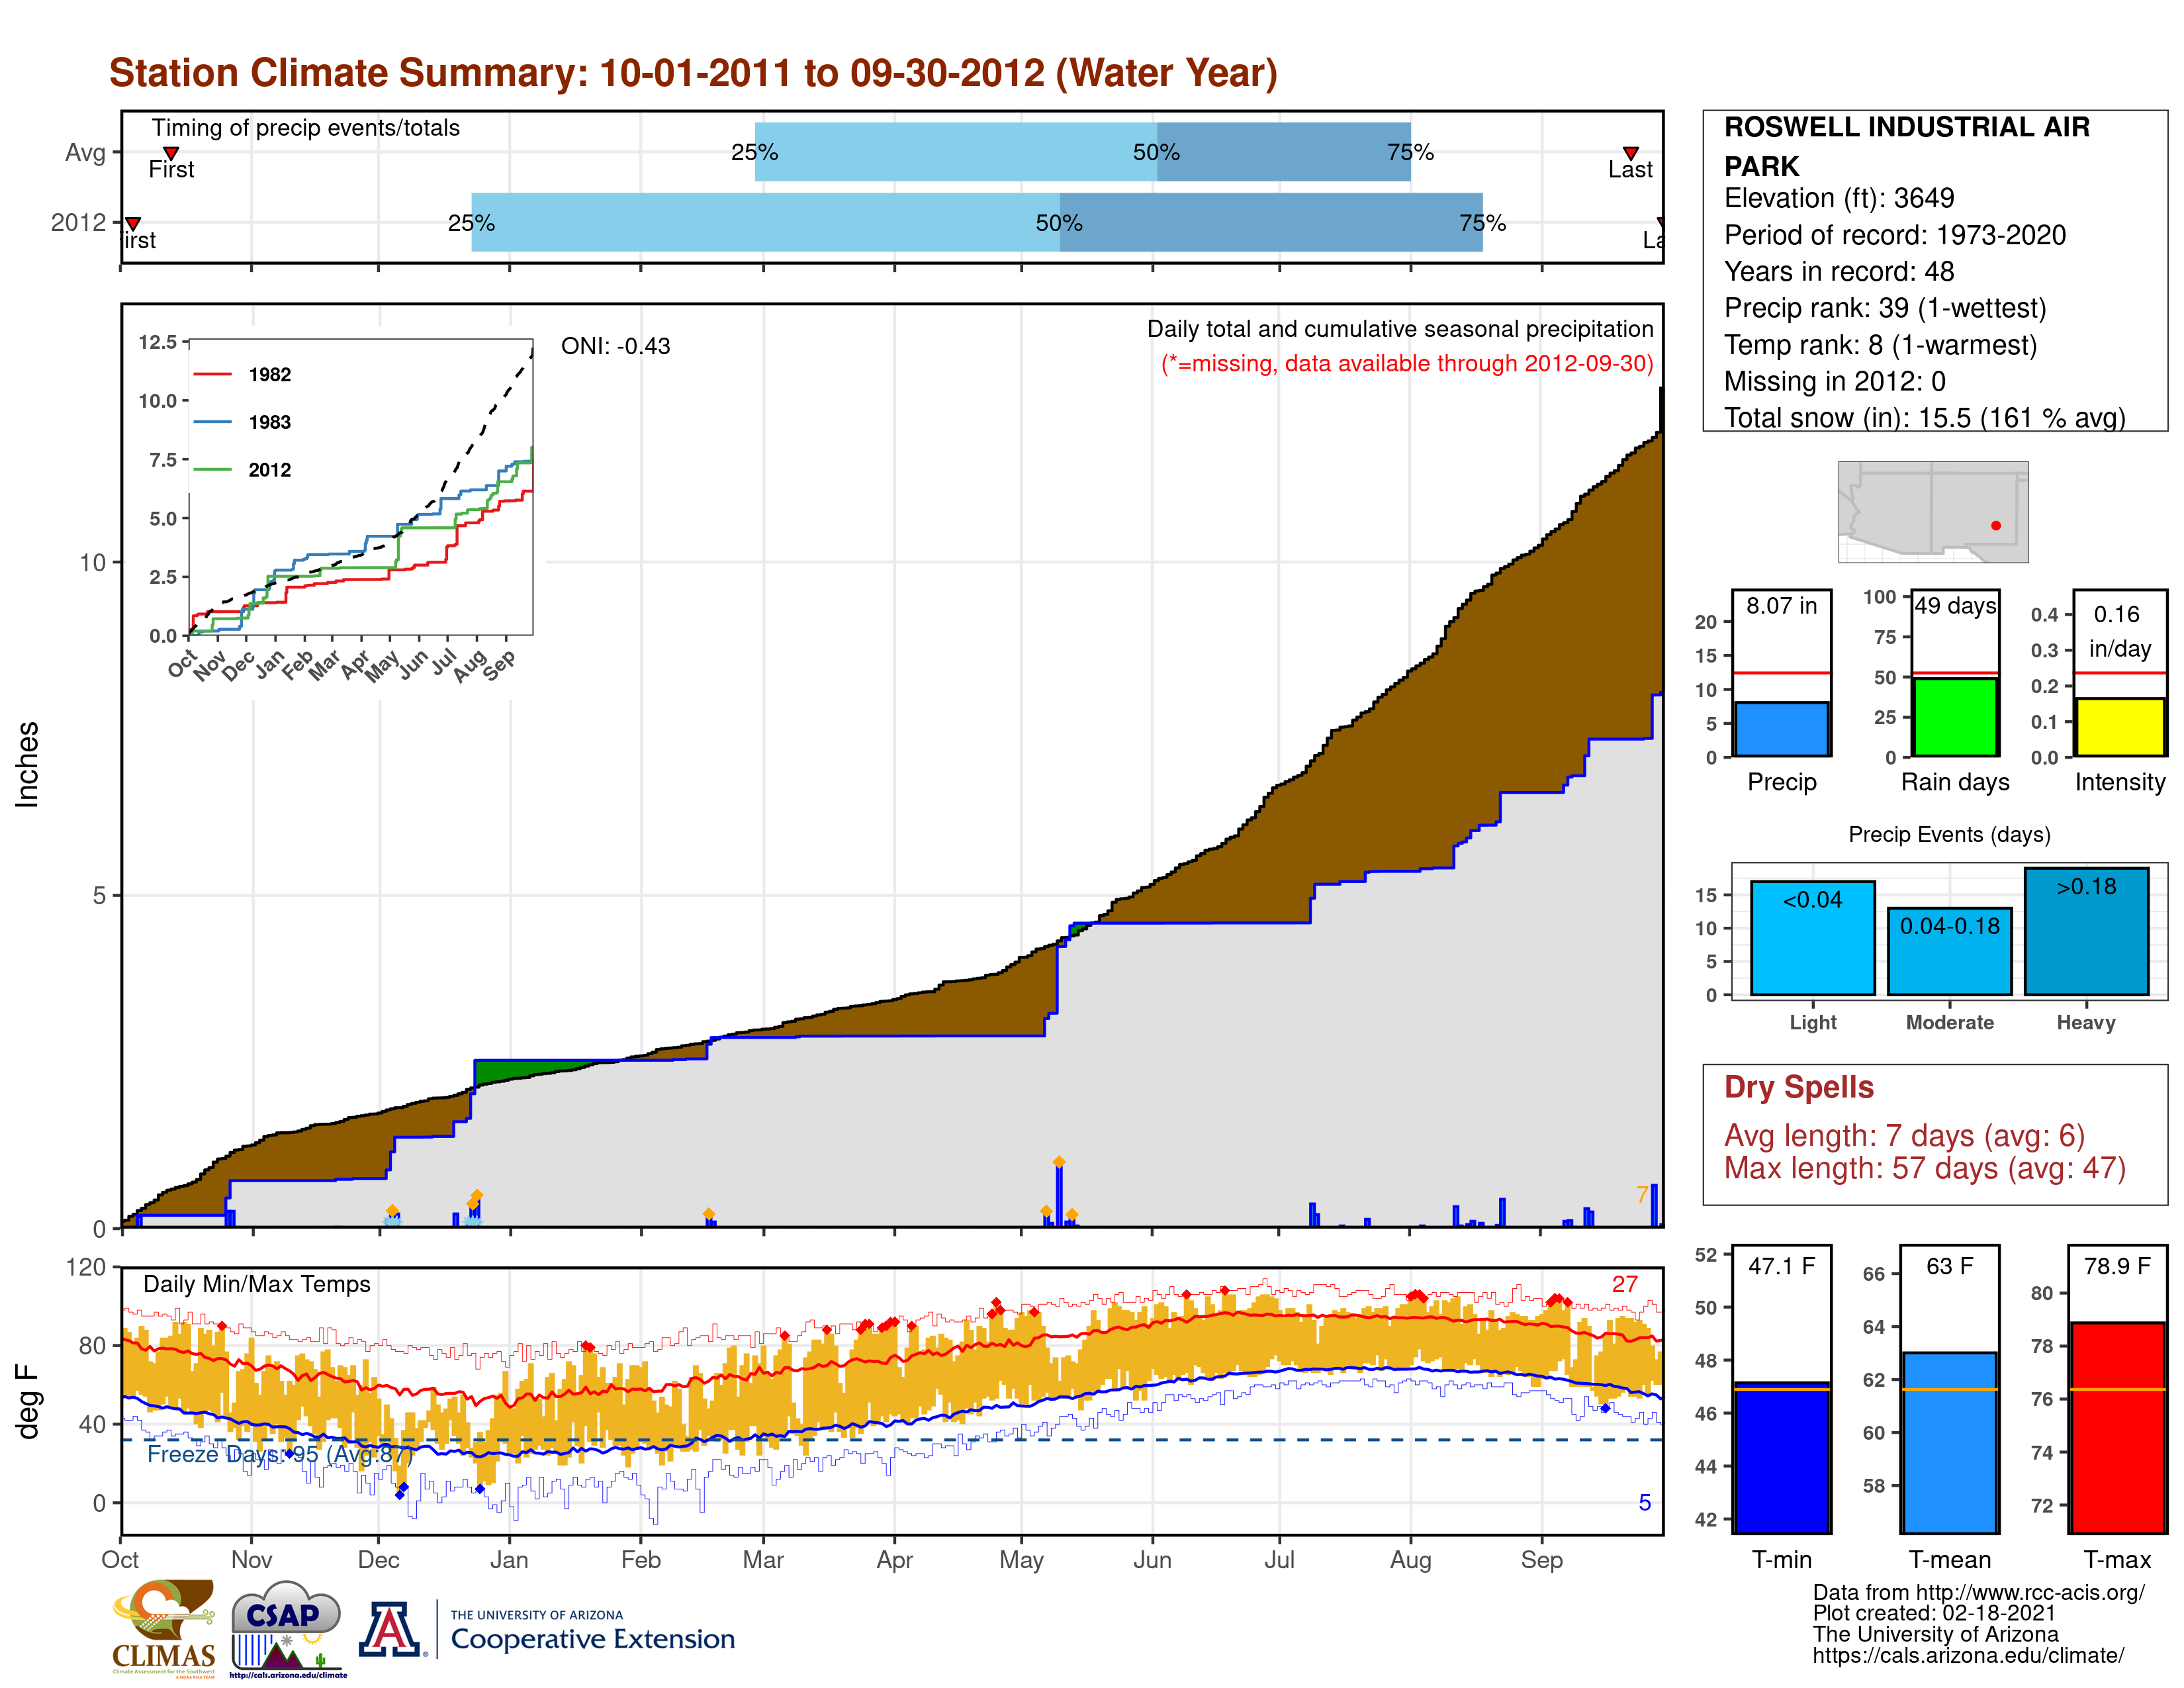Click the yellow Intensity bar

[2120, 727]
